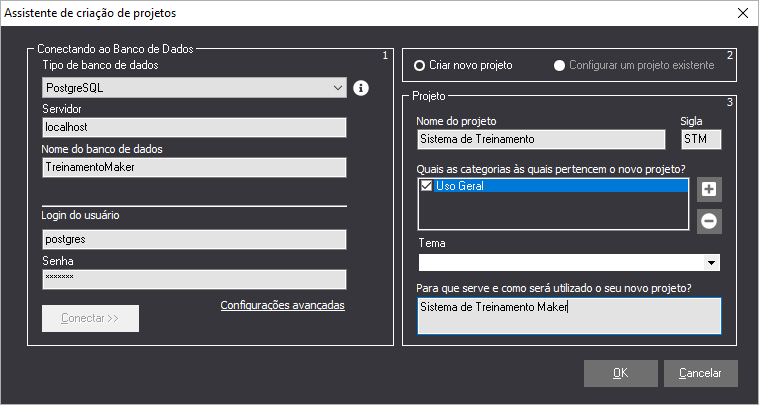Click the Servidor field containing localhost
The height and width of the screenshot is (405, 759).
point(194,128)
